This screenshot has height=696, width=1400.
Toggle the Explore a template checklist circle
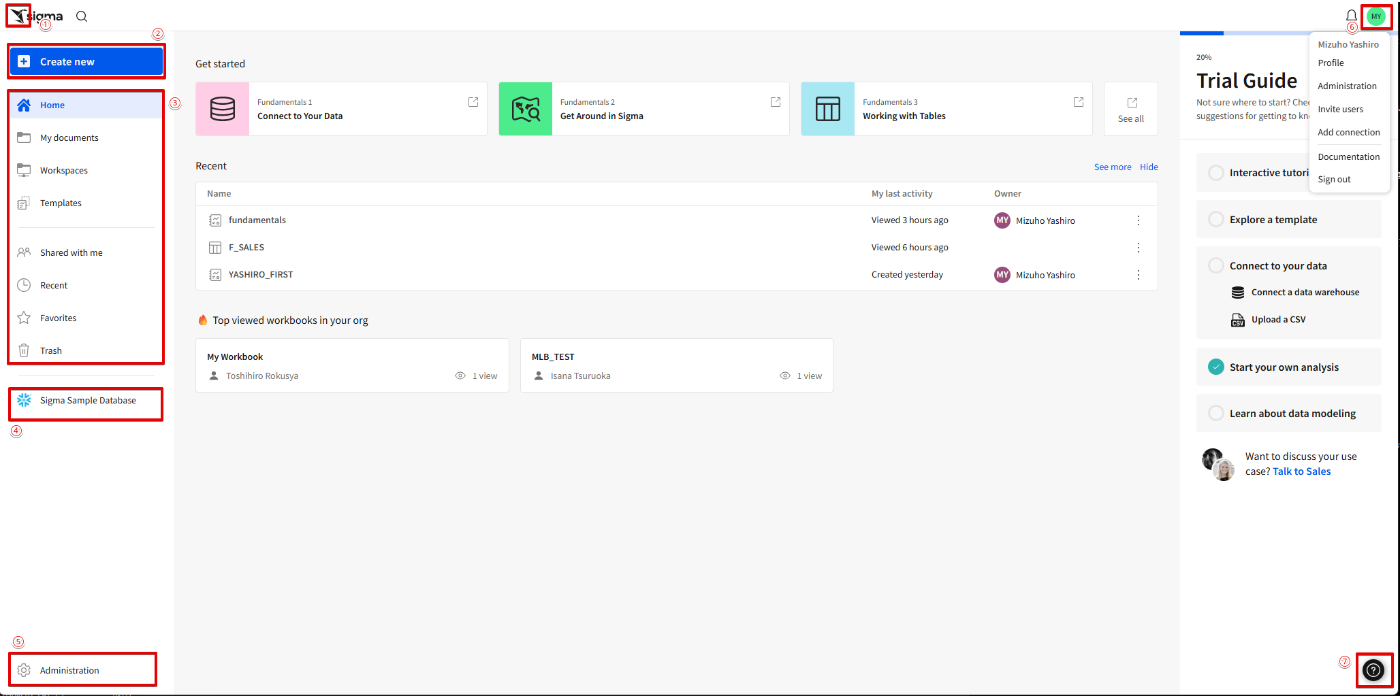(1216, 219)
